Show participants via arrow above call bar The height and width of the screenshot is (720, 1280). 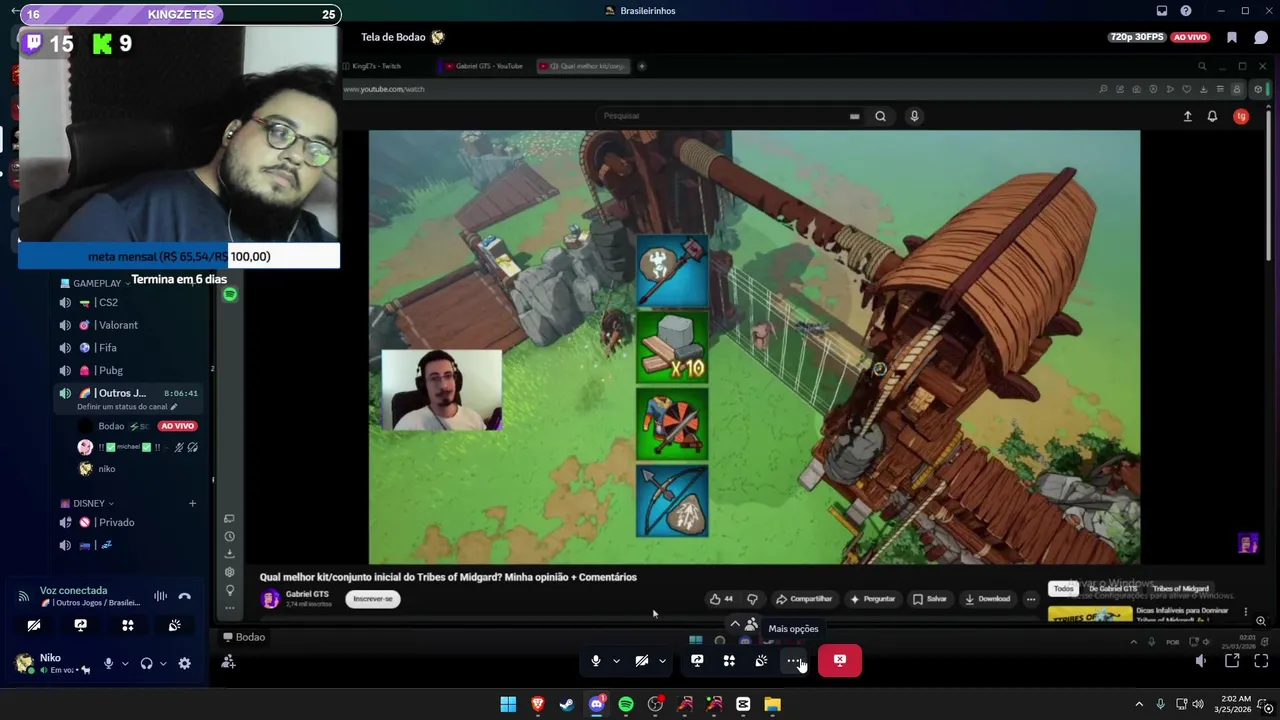(735, 624)
